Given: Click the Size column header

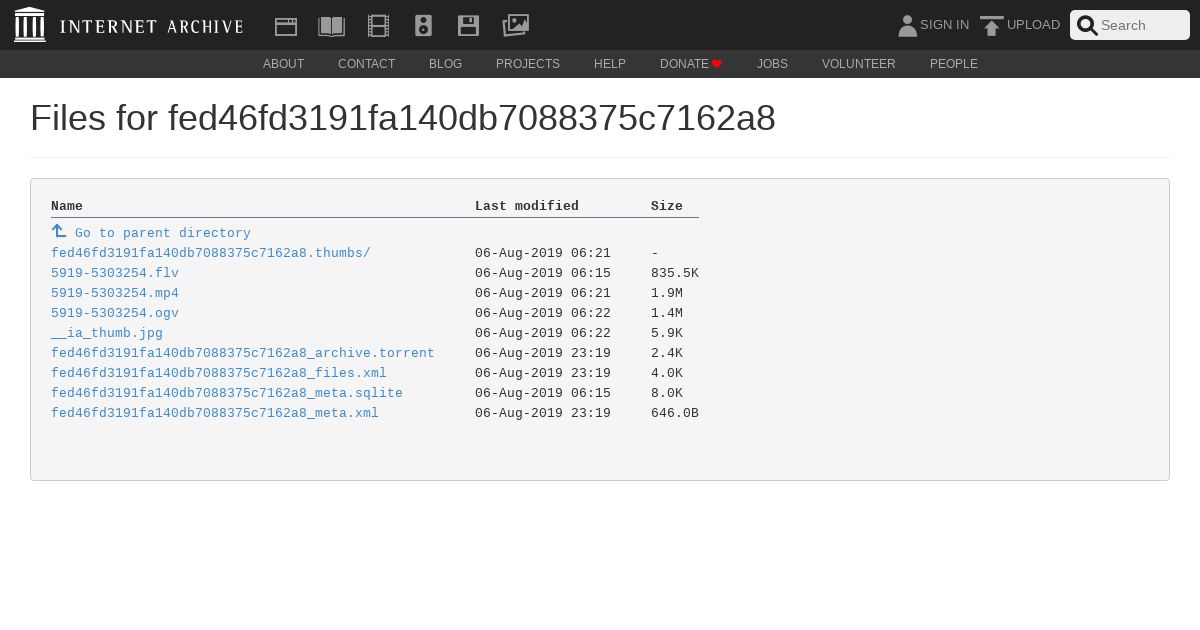Looking at the screenshot, I should (x=667, y=206).
